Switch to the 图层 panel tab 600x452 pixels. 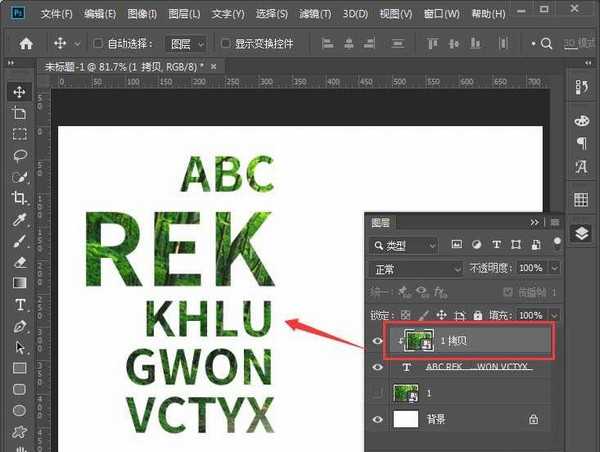[x=382, y=222]
